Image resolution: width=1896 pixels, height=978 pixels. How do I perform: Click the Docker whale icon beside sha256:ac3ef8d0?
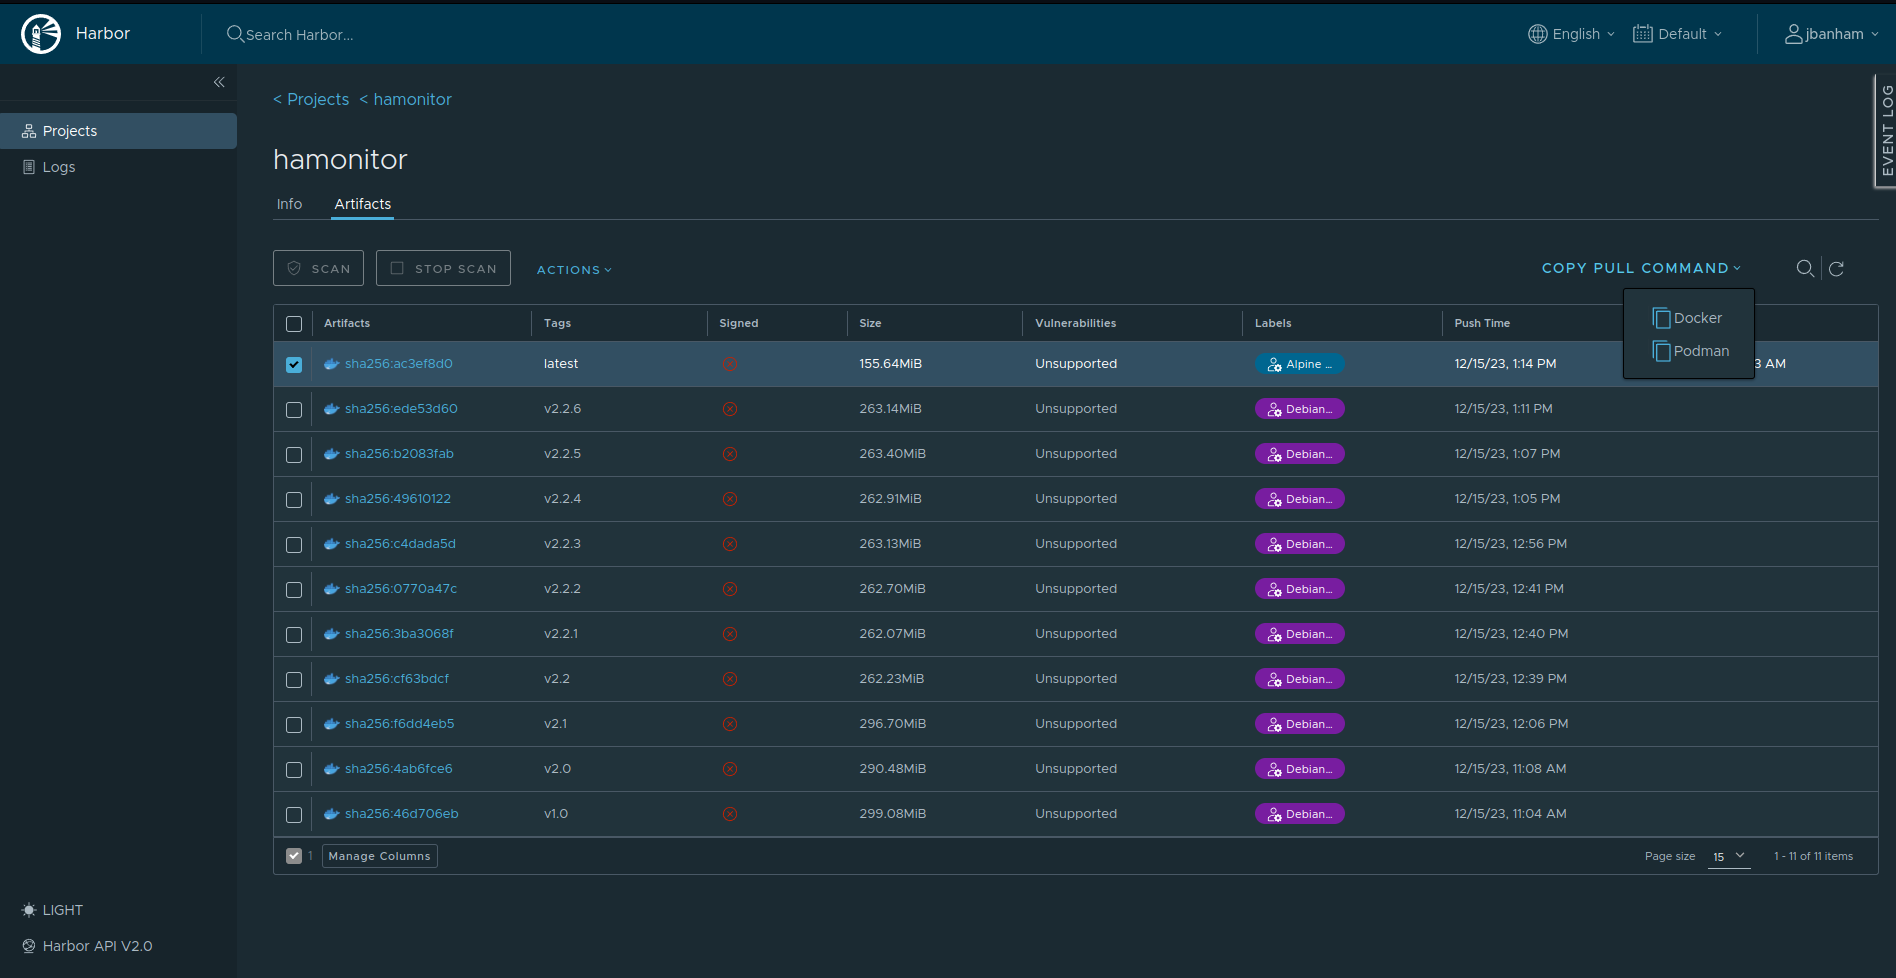pos(331,364)
